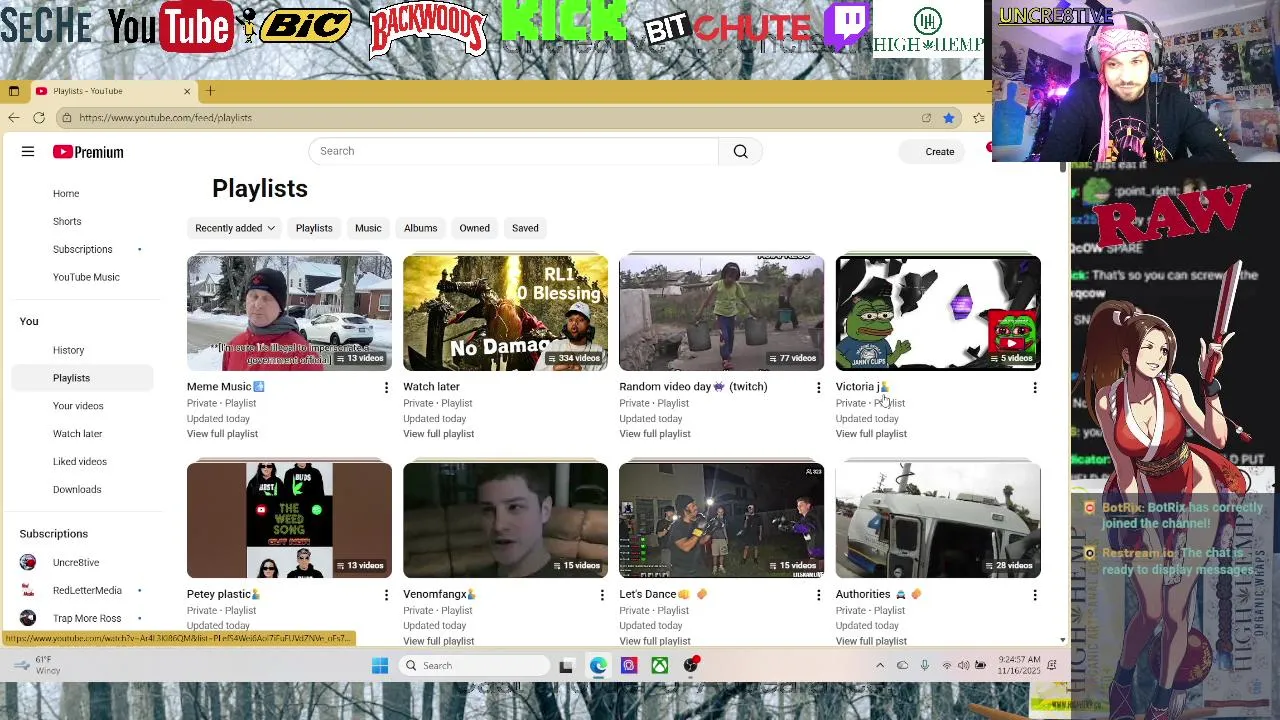This screenshot has width=1280, height=720.
Task: Click the magnifier search button on YouTube
Action: tap(740, 151)
